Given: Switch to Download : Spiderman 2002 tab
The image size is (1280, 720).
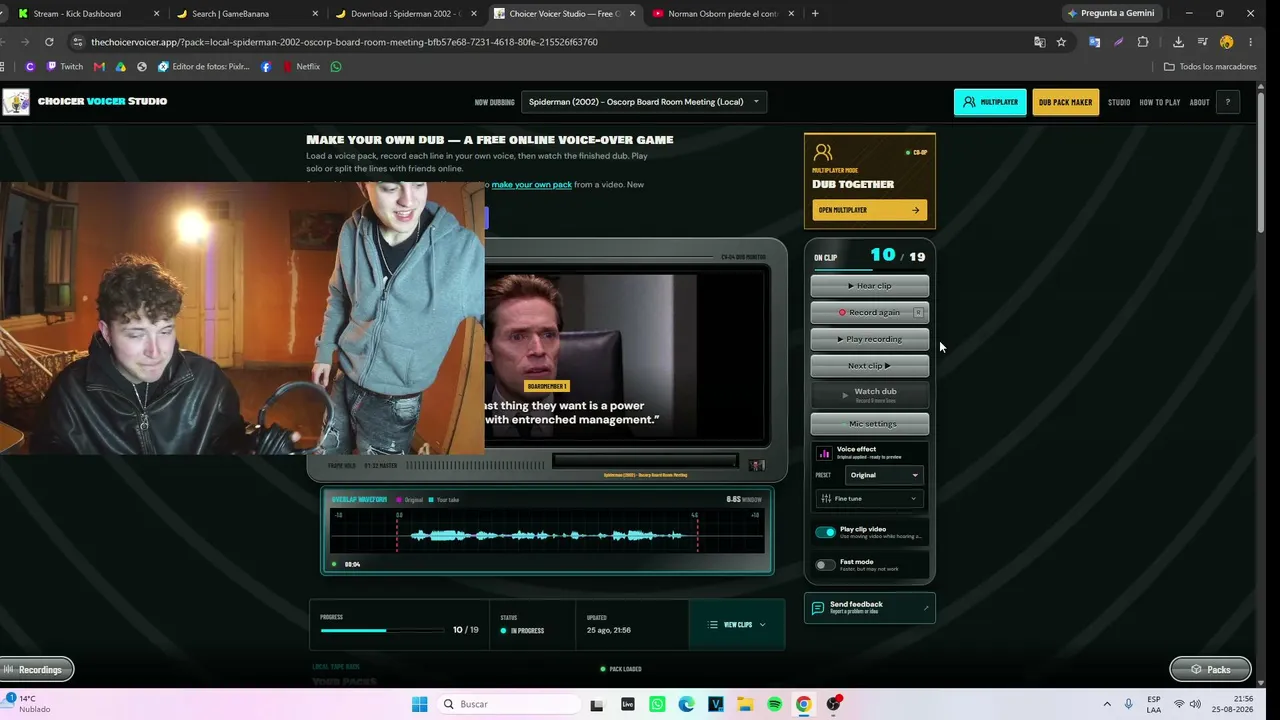Looking at the screenshot, I should [x=406, y=14].
